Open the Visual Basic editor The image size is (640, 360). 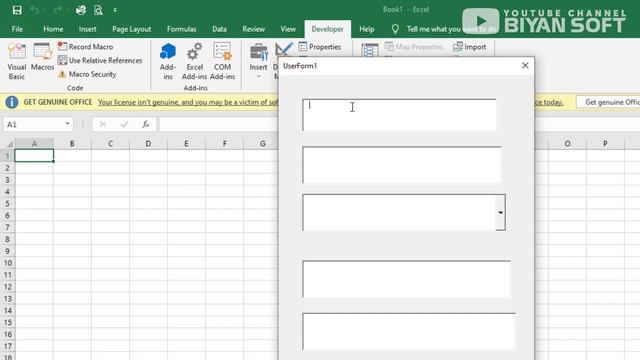click(17, 61)
